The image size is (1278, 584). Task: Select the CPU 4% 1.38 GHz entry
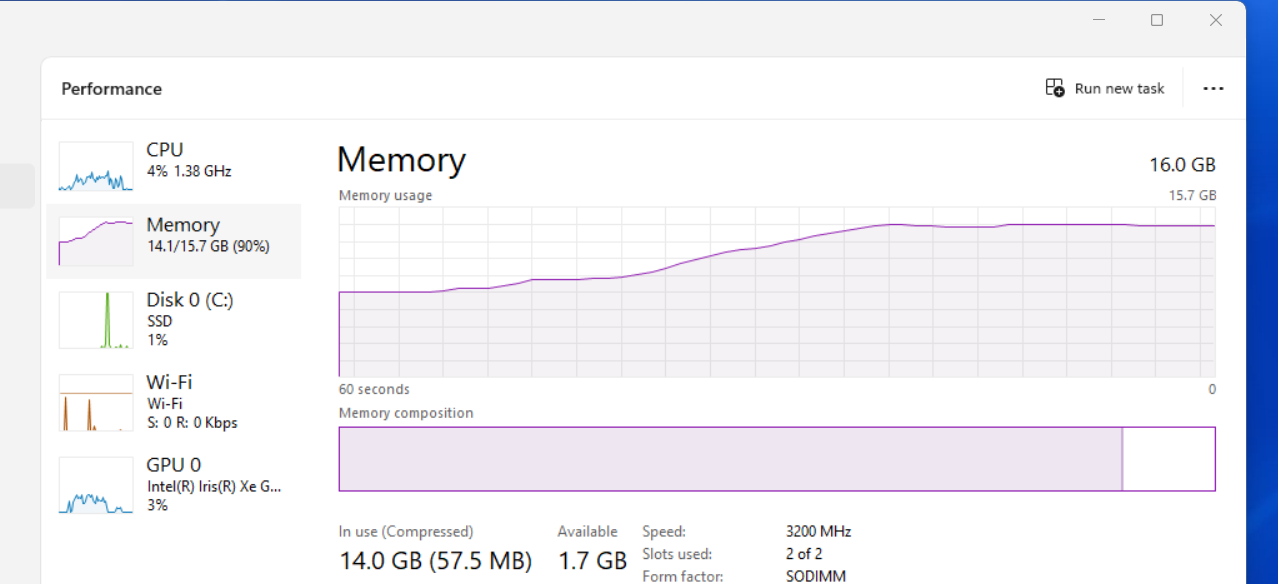189,160
